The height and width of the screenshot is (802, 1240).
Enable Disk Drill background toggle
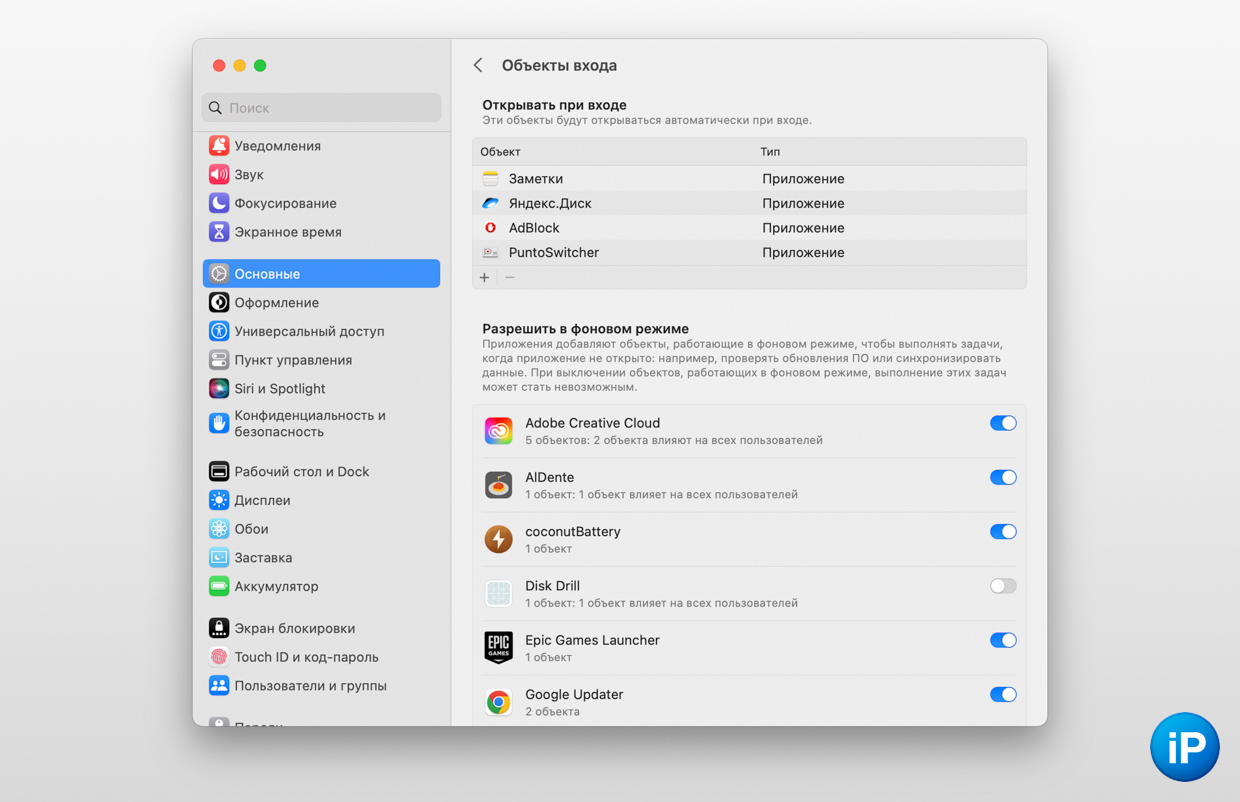click(x=1002, y=586)
